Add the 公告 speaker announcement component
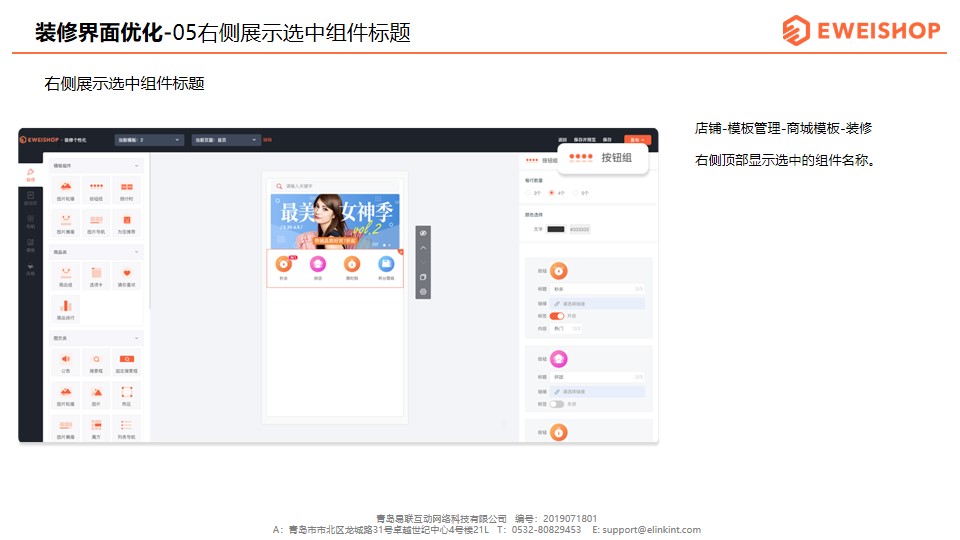Image resolution: width=960 pixels, height=540 pixels. pyautogui.click(x=66, y=362)
